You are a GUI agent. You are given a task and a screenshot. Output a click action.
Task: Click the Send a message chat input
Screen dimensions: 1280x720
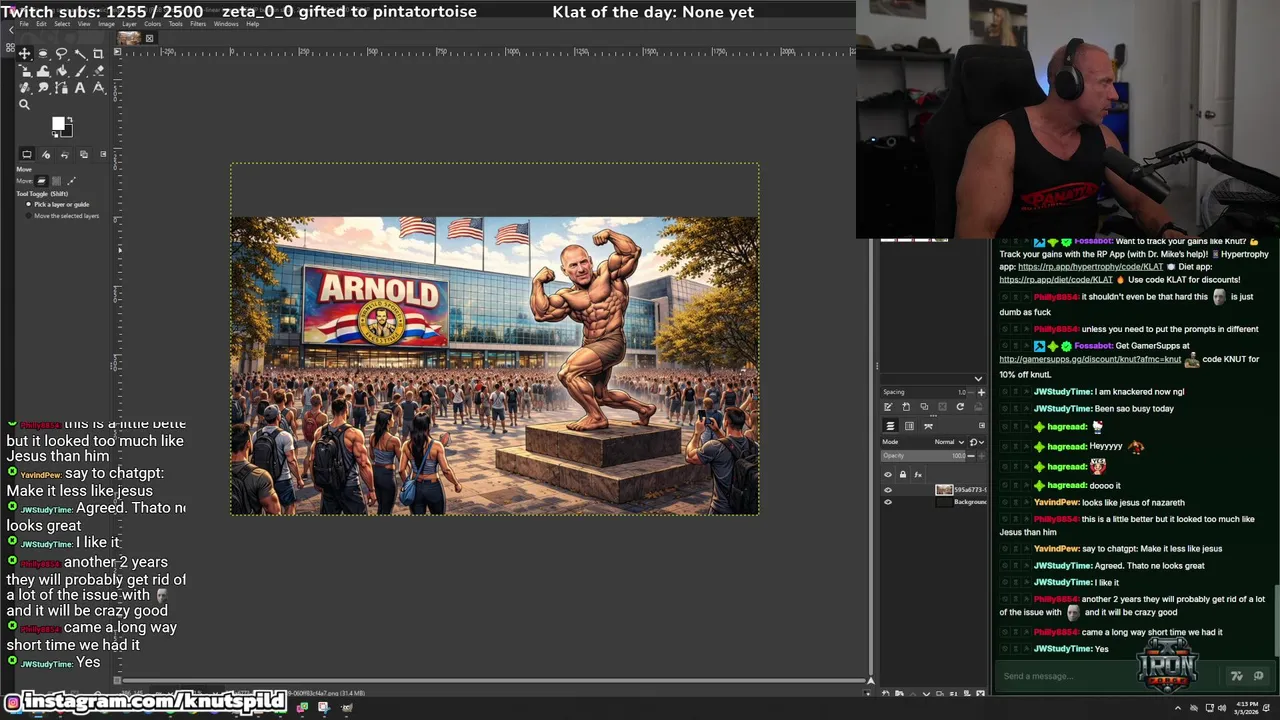[x=1110, y=676]
